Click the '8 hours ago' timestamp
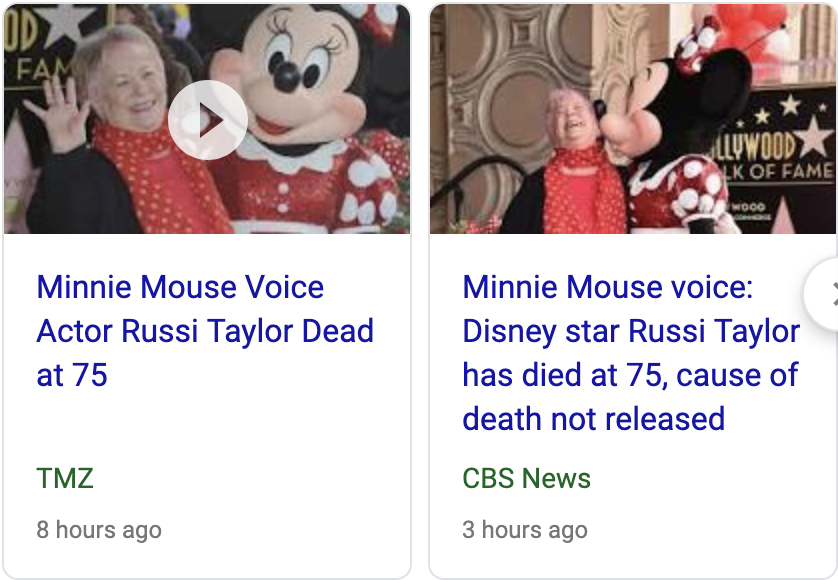This screenshot has width=838, height=580. [99, 530]
